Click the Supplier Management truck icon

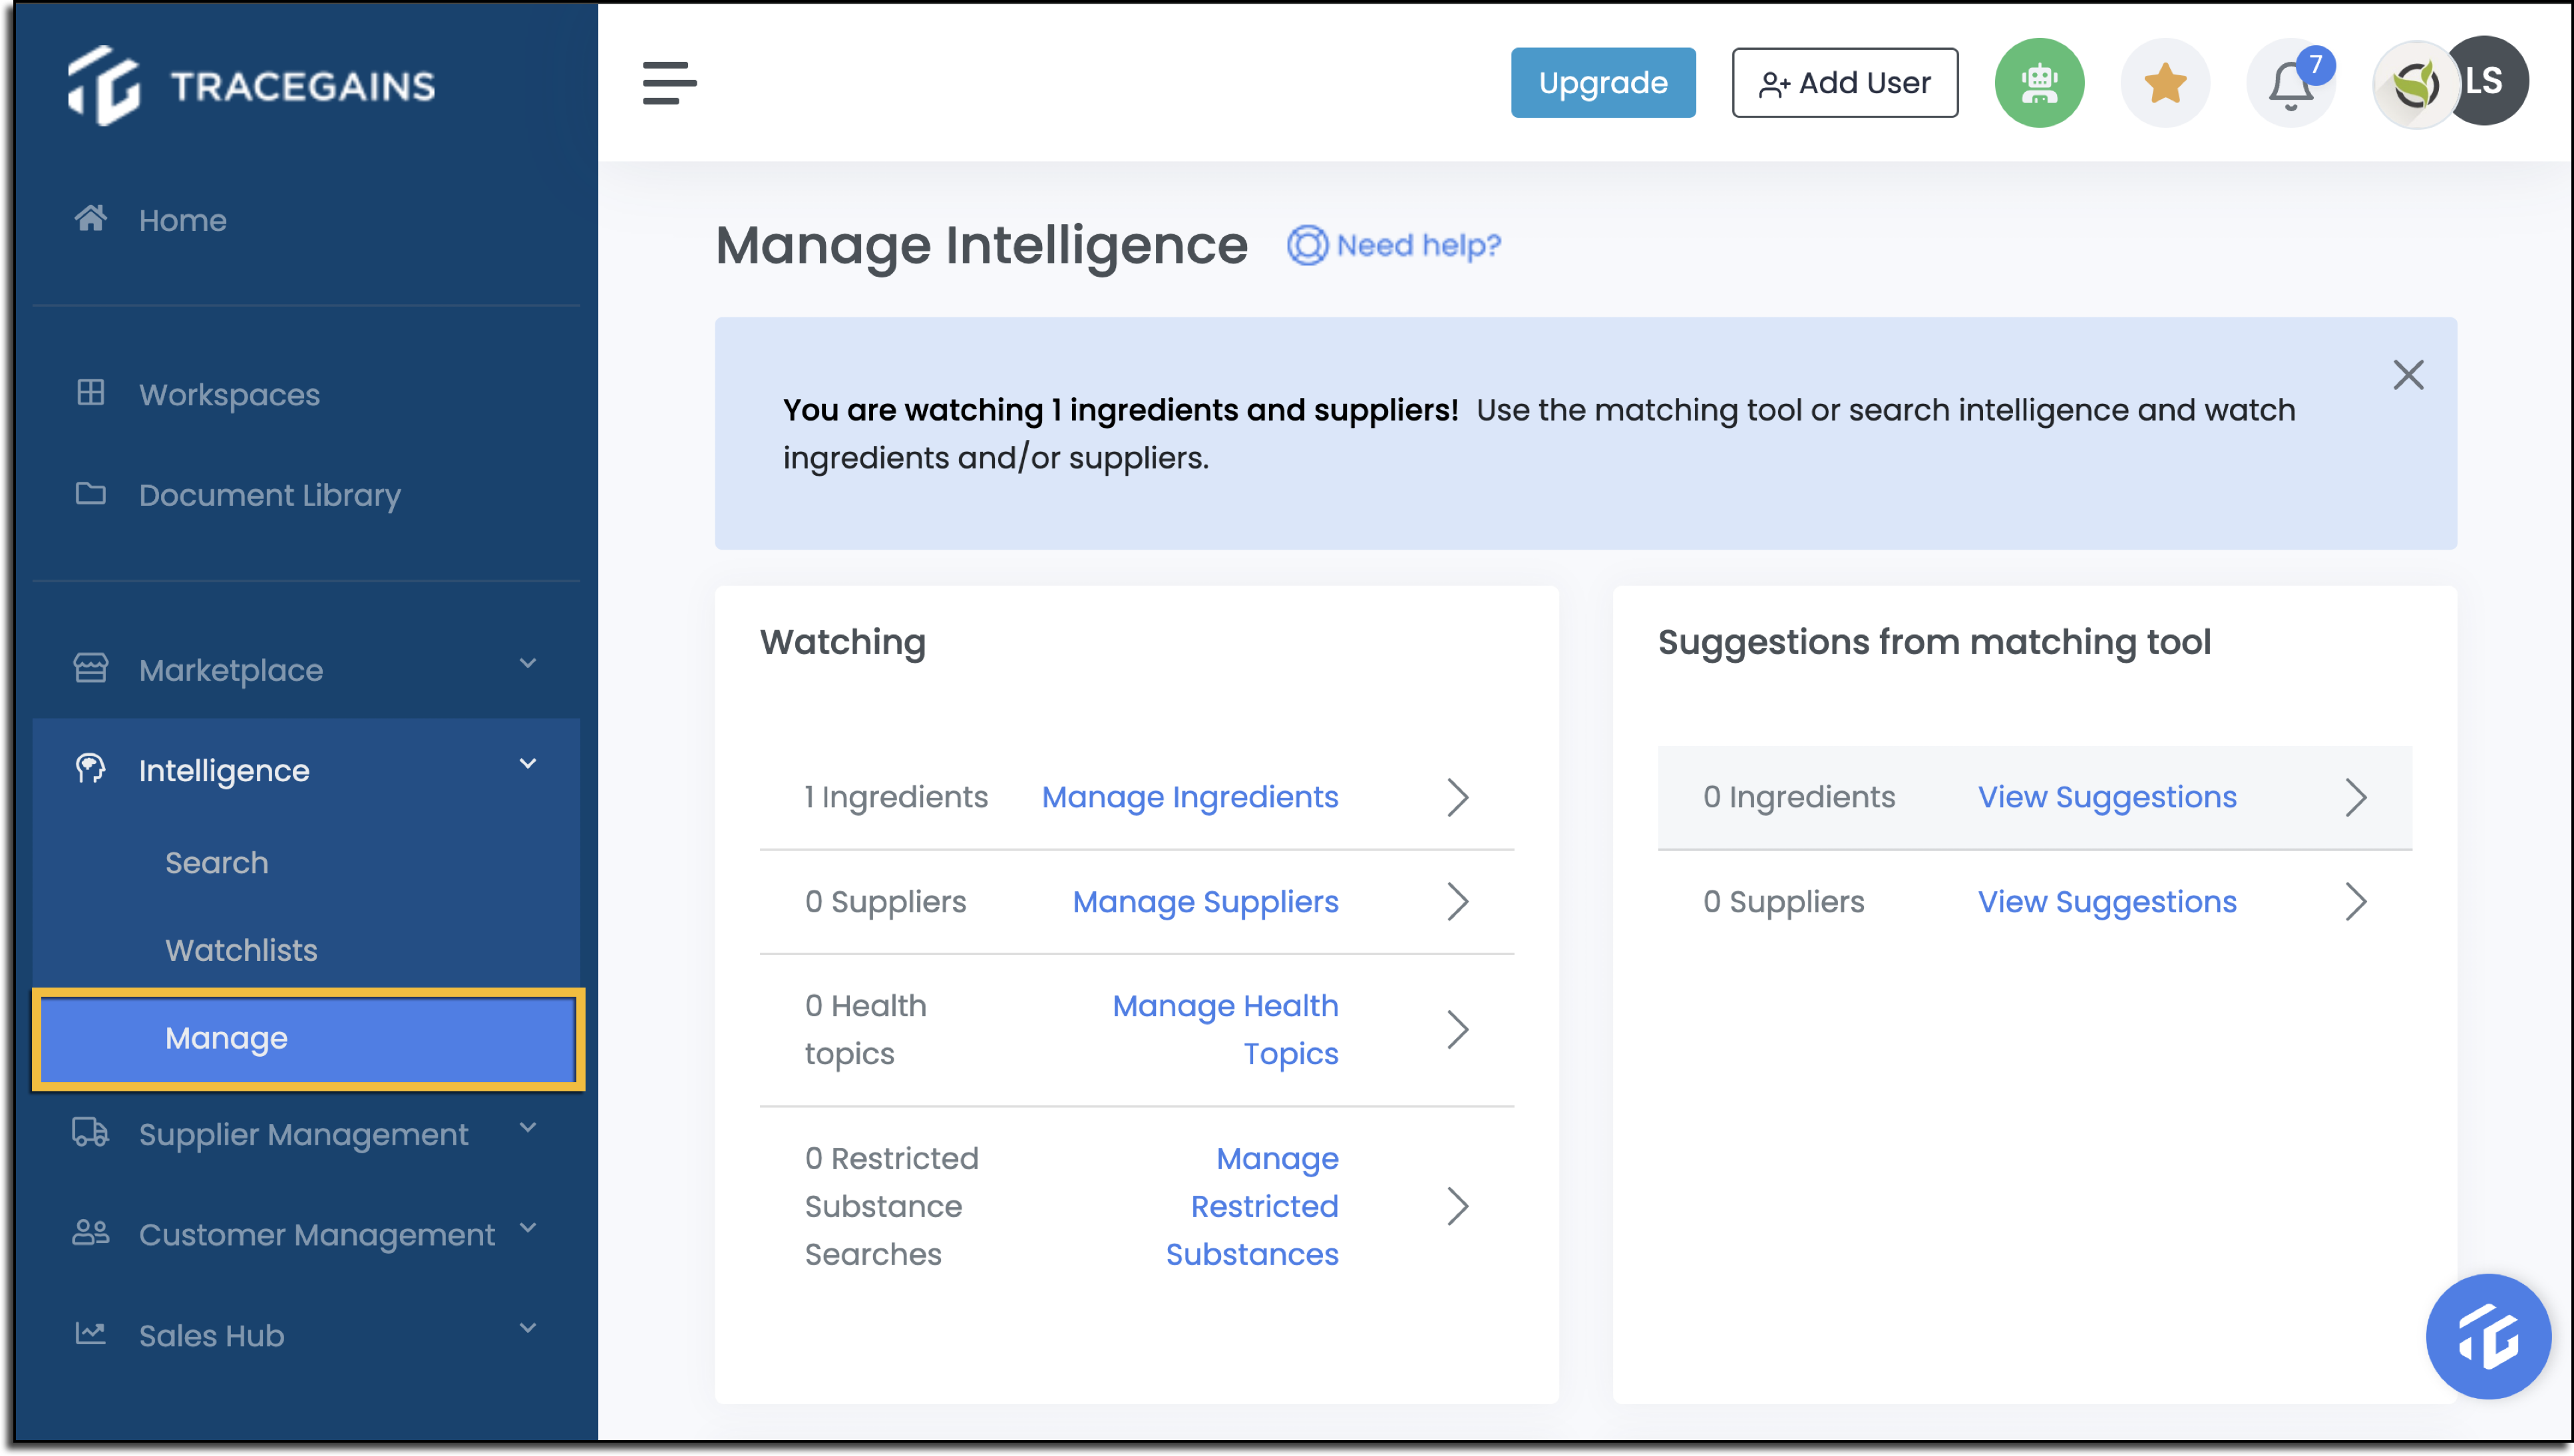click(x=90, y=1132)
